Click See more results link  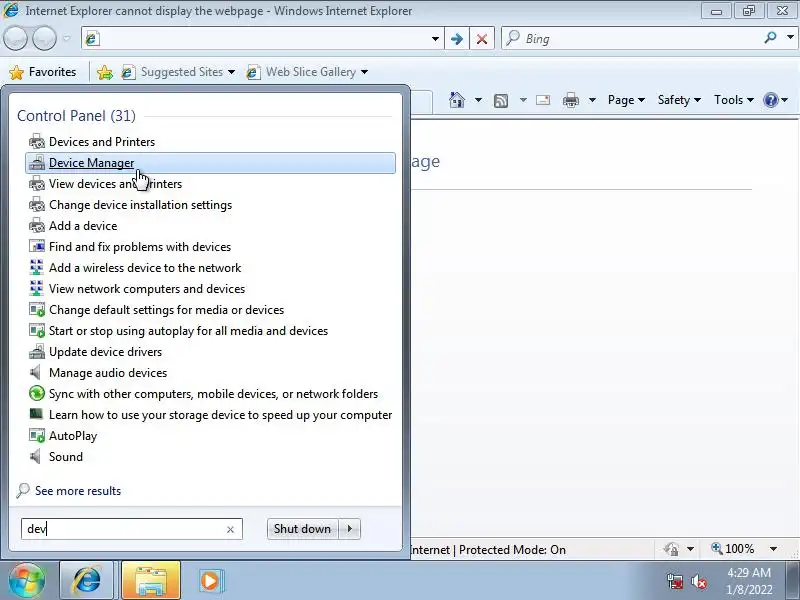[78, 491]
